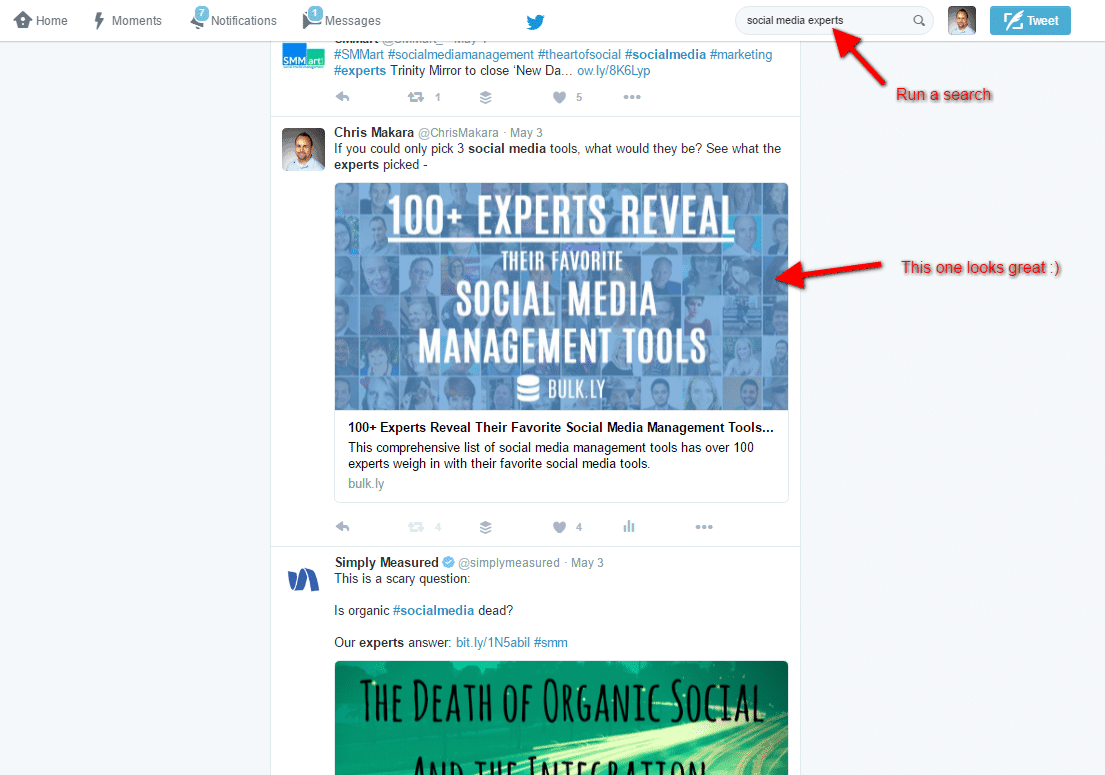Open the bit.ly/1N5abil link
The image size is (1105, 775).
click(493, 643)
